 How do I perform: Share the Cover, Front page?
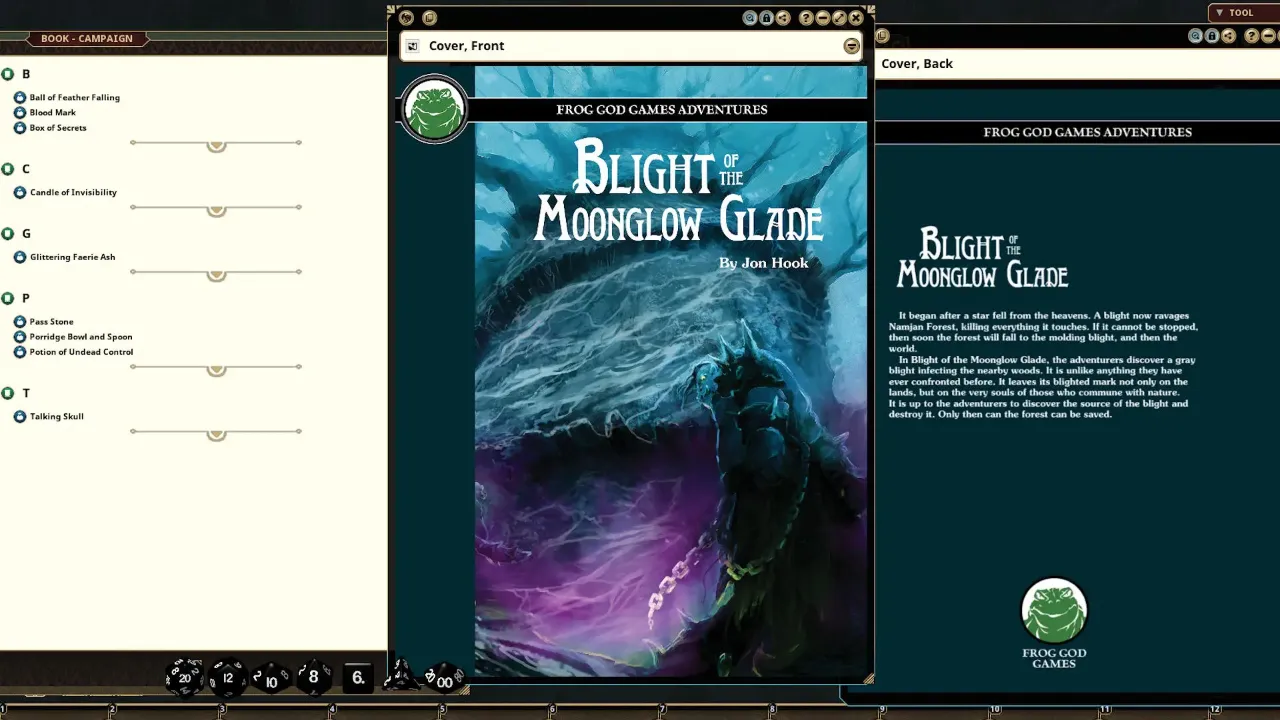point(783,18)
